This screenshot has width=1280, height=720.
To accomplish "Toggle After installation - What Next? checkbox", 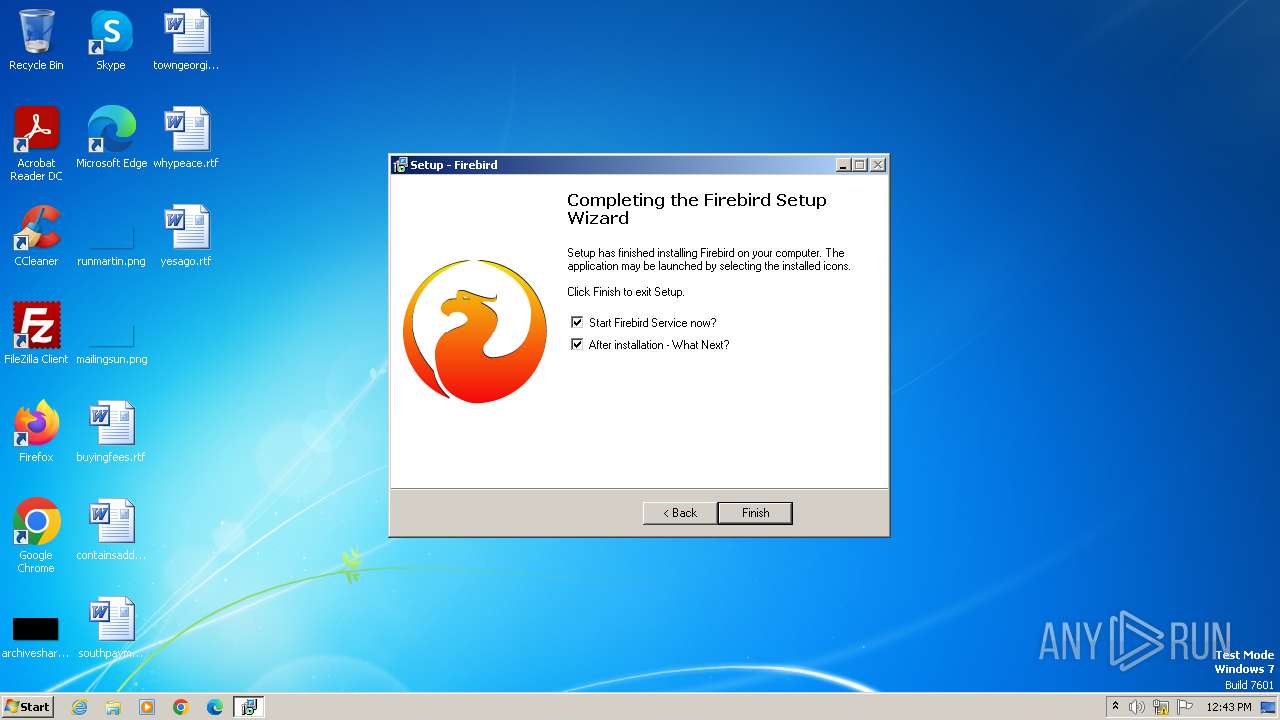I will click(576, 345).
